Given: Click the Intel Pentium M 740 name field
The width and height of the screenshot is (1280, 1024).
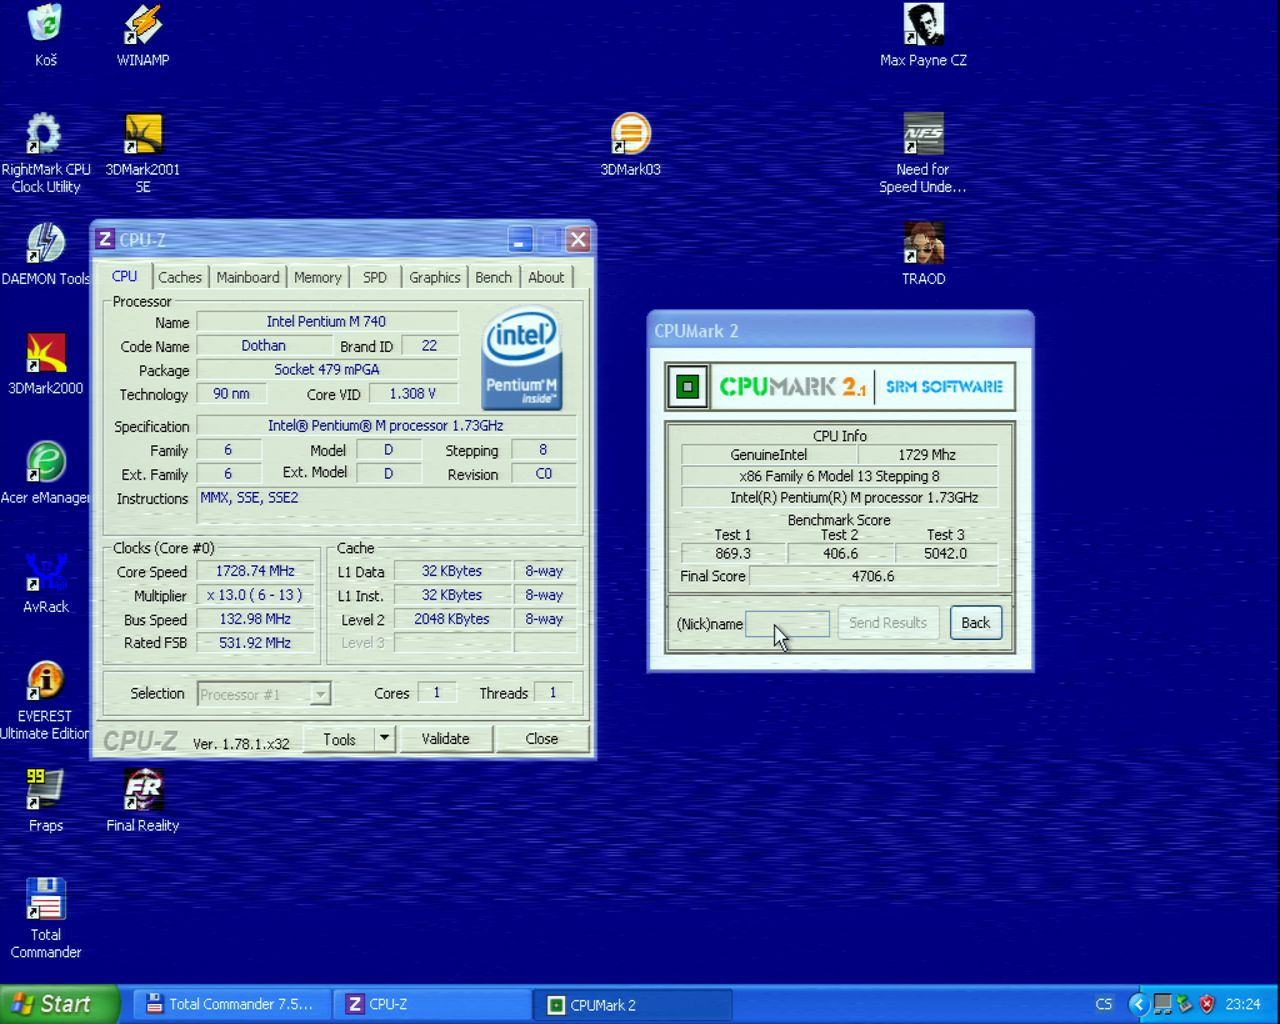Looking at the screenshot, I should click(x=327, y=321).
